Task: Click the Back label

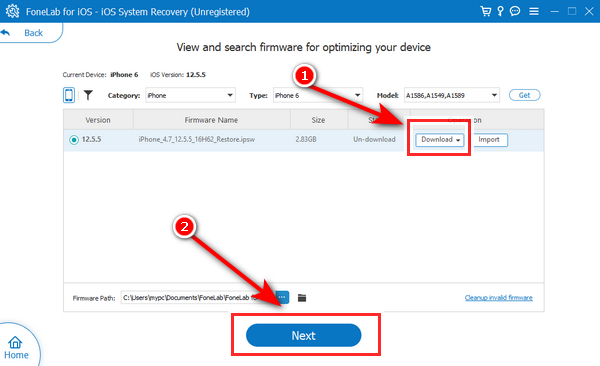Action: [x=34, y=33]
